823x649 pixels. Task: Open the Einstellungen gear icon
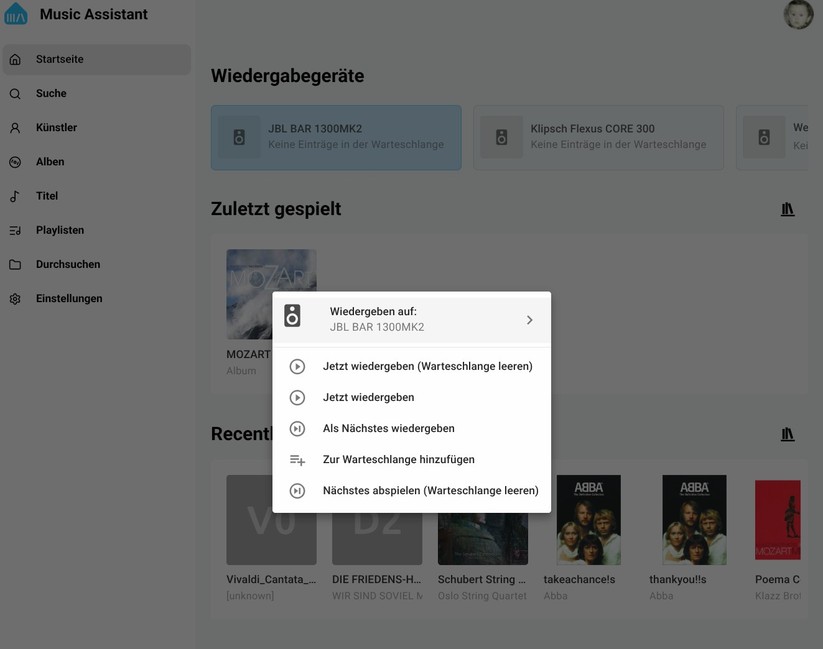click(x=16, y=298)
